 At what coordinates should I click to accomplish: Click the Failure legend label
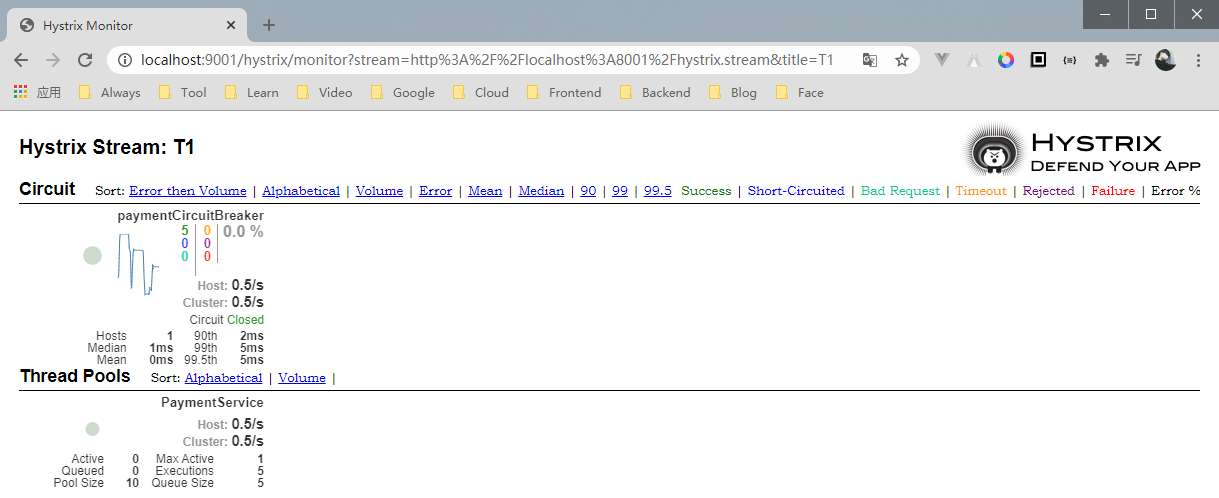pyautogui.click(x=1113, y=191)
